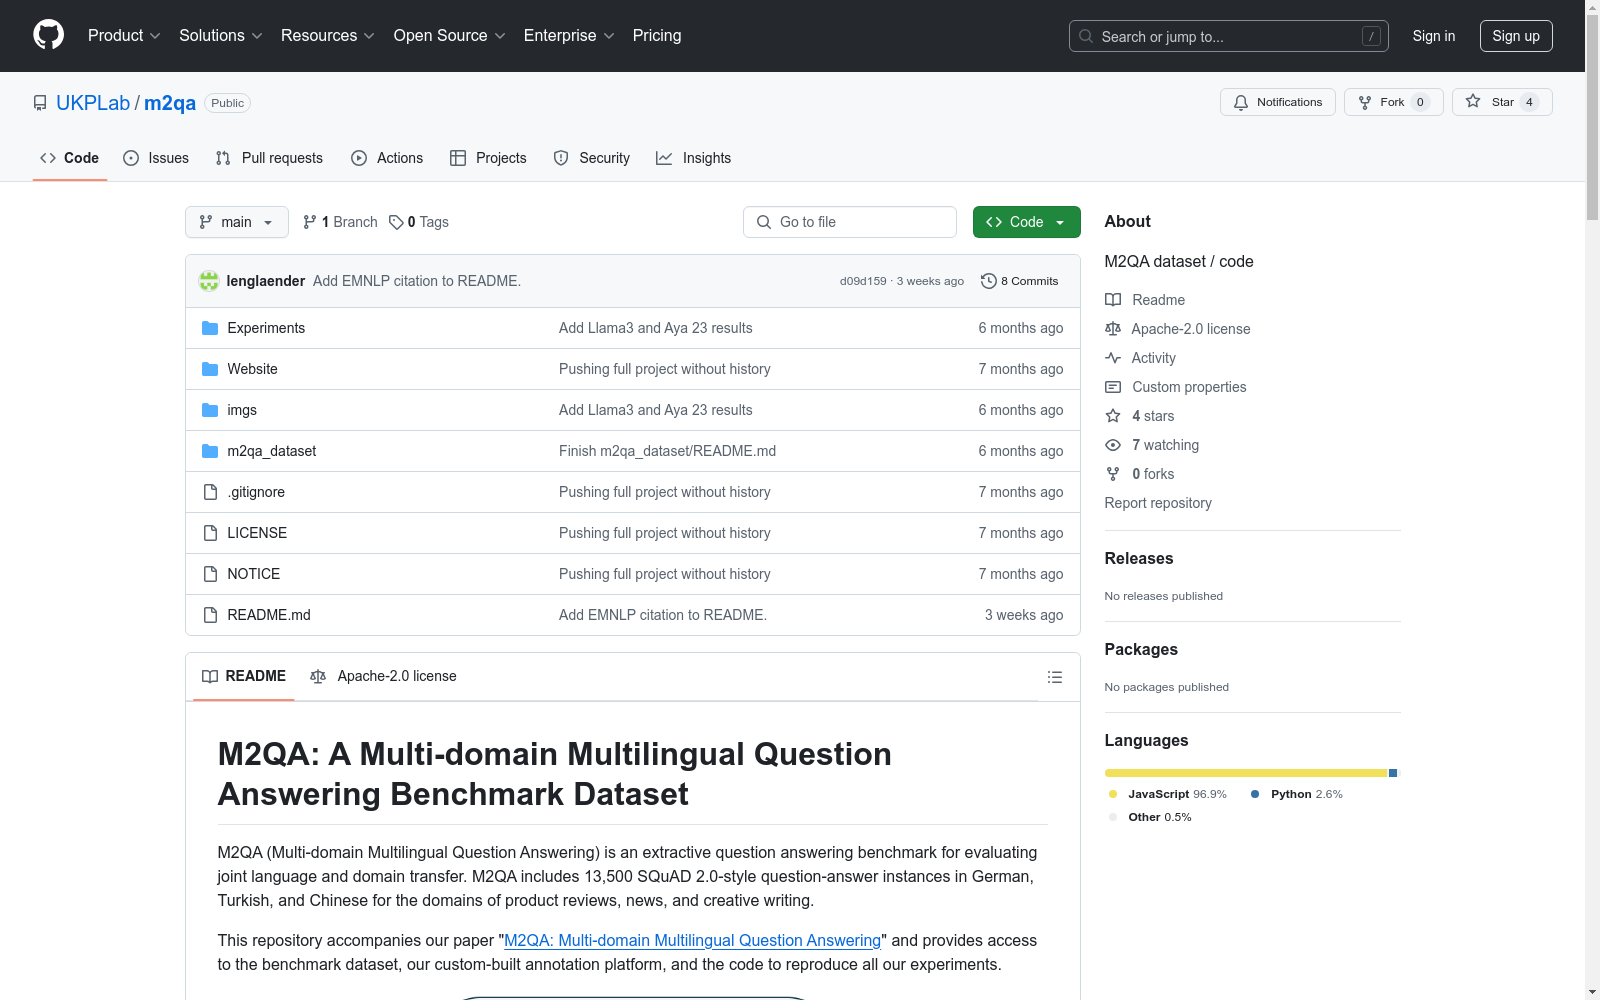This screenshot has width=1600, height=1000.
Task: Expand the Product menu
Action: (x=124, y=35)
